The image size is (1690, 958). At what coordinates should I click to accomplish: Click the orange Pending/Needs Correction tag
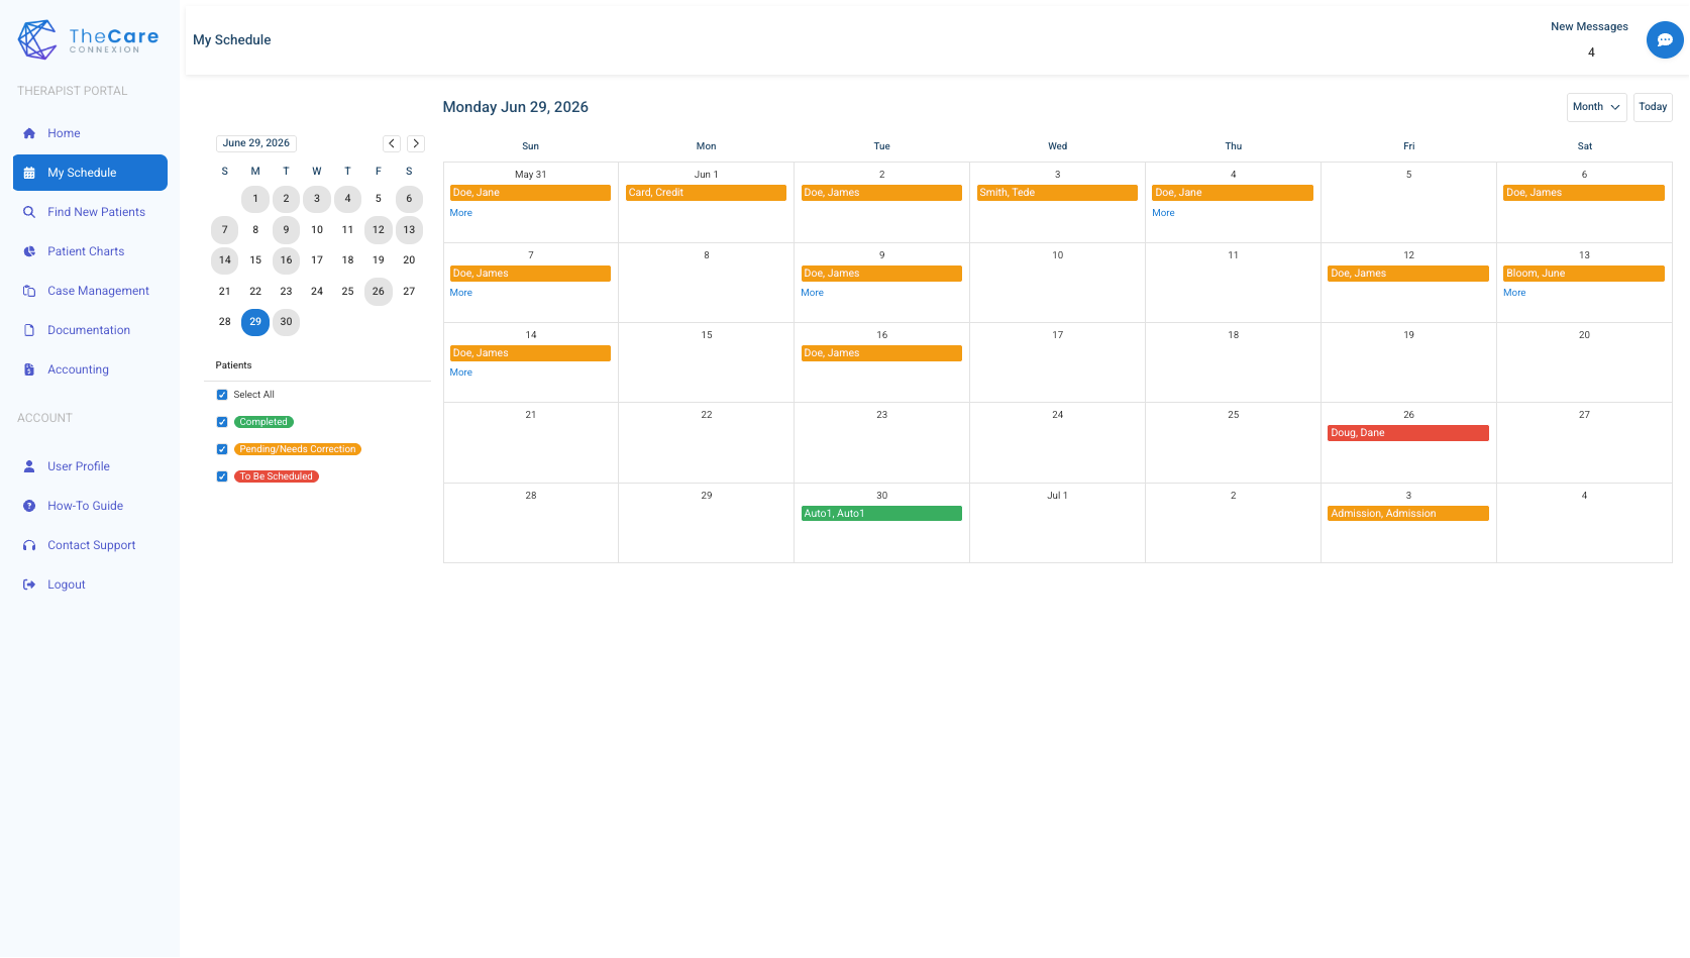[297, 450]
